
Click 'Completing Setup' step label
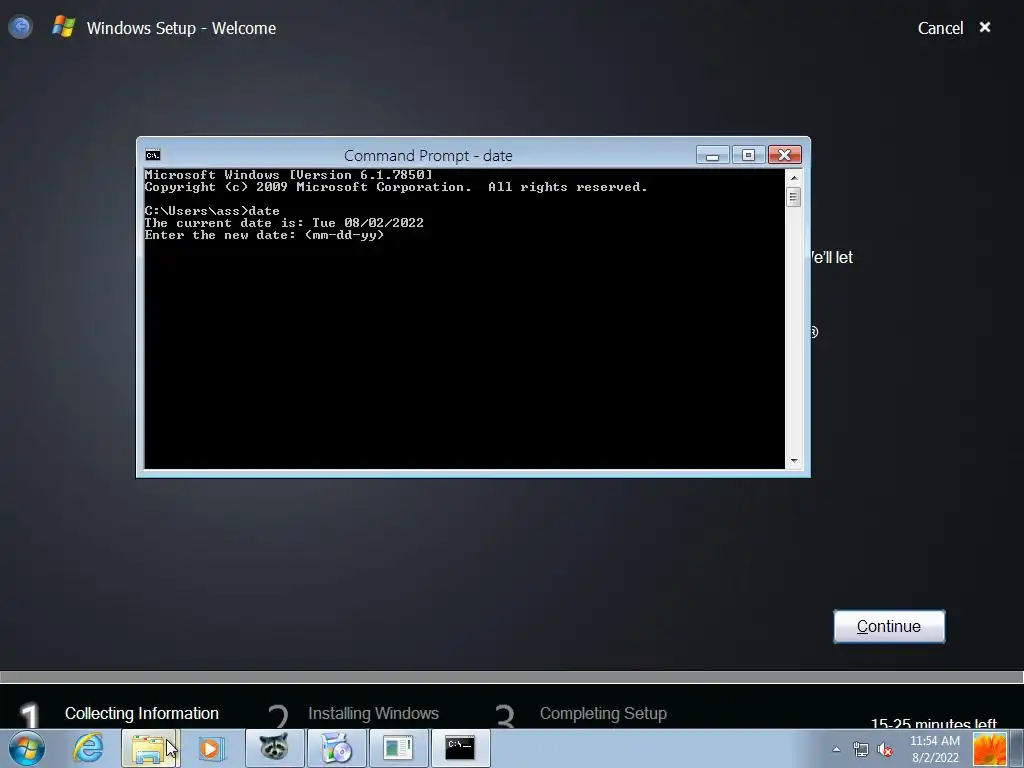coord(603,713)
